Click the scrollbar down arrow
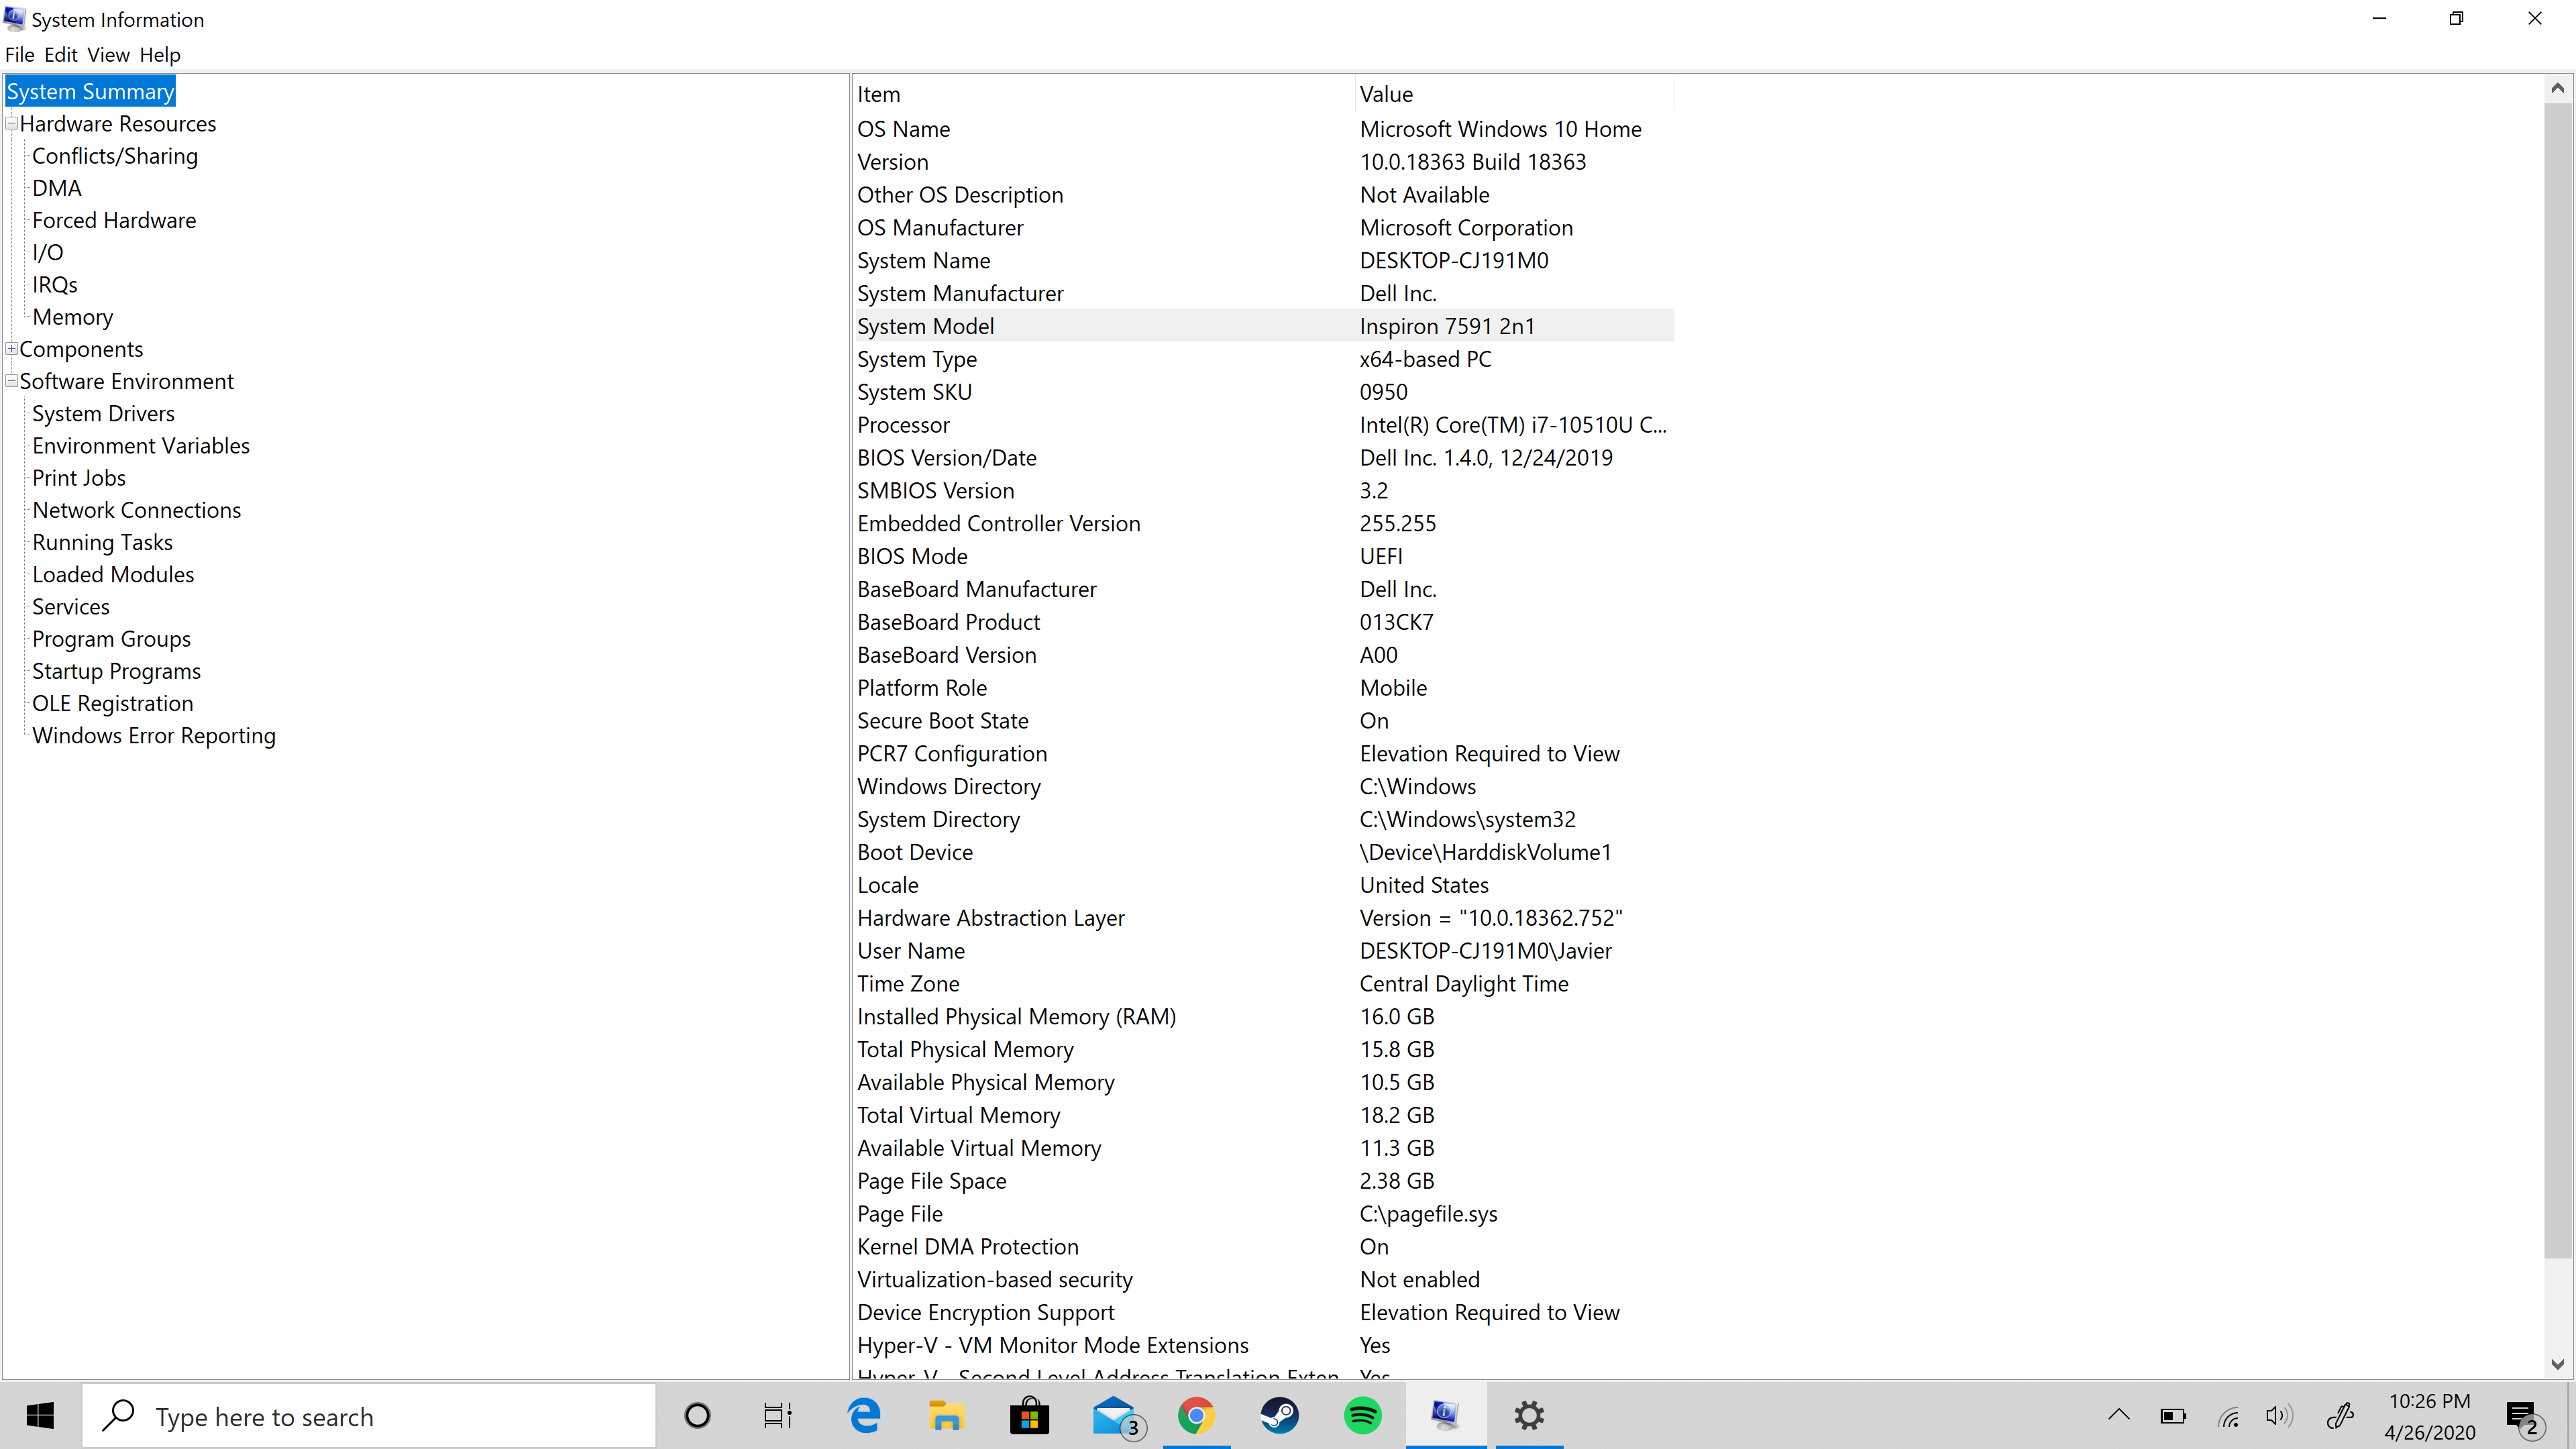This screenshot has width=2576, height=1449. coord(2557,1364)
